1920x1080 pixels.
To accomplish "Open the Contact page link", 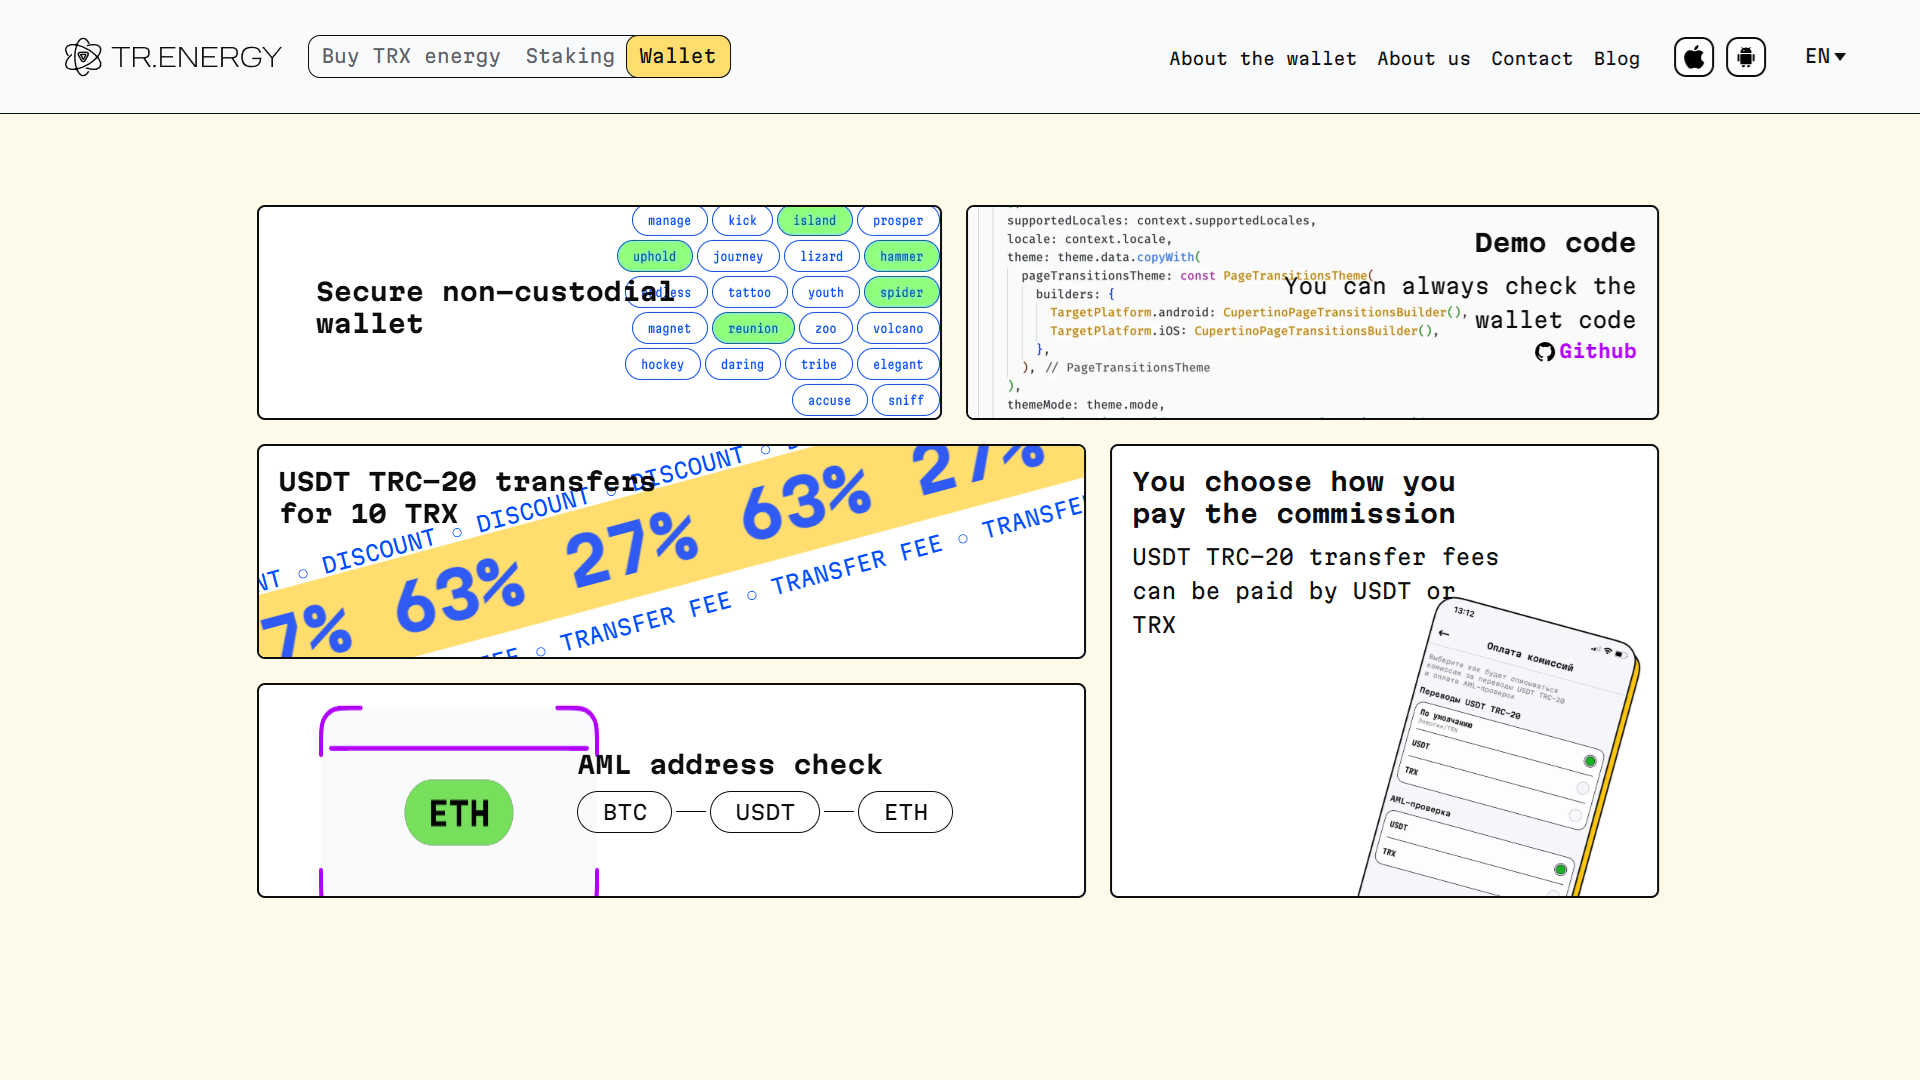I will pos(1532,59).
